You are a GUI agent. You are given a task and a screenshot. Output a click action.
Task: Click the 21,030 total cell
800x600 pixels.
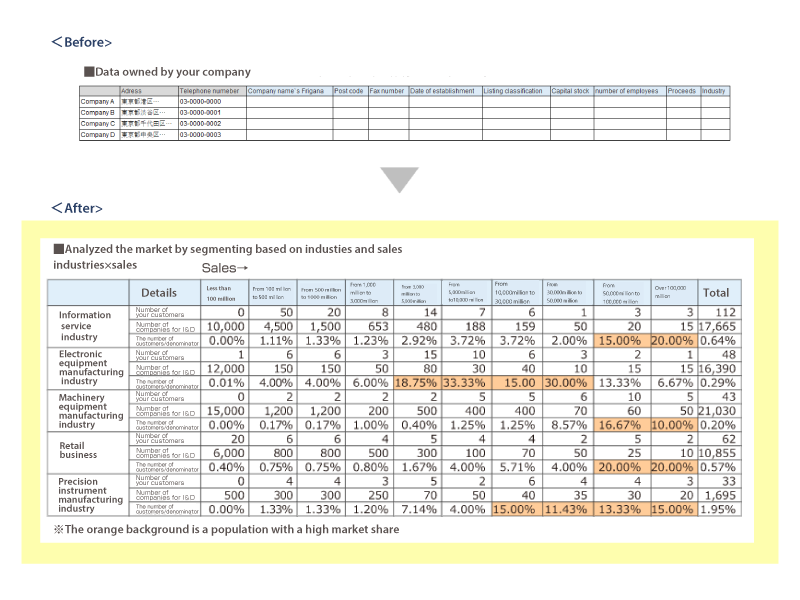[x=716, y=409]
